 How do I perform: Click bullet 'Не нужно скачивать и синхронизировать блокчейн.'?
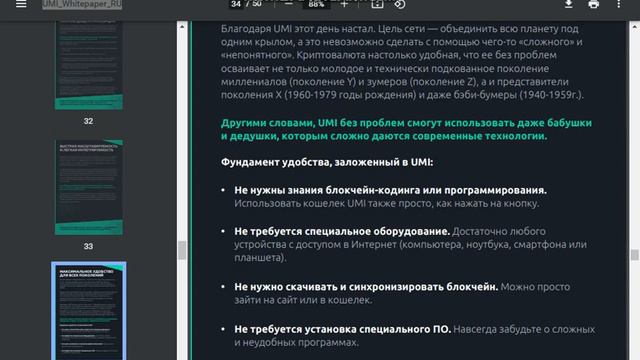click(x=366, y=287)
